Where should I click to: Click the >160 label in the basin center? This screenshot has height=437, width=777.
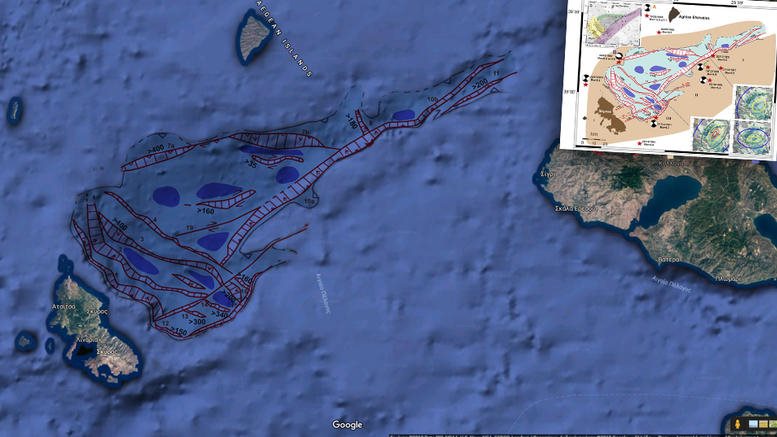pyautogui.click(x=205, y=211)
